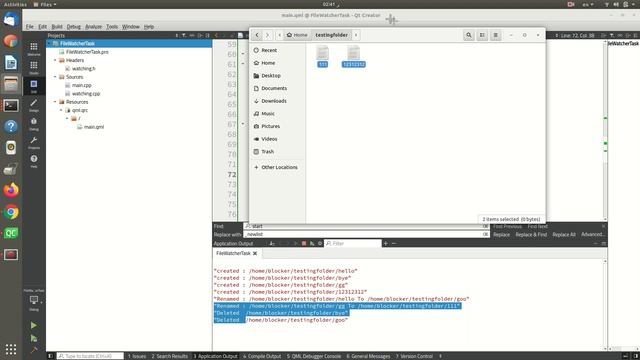The width and height of the screenshot is (640, 360).
Task: Open the Help menu in menu bar
Action: (149, 27)
